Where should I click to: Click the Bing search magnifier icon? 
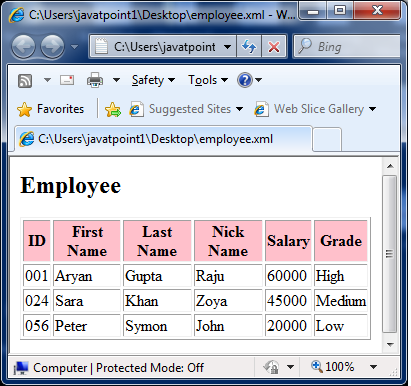click(x=305, y=46)
